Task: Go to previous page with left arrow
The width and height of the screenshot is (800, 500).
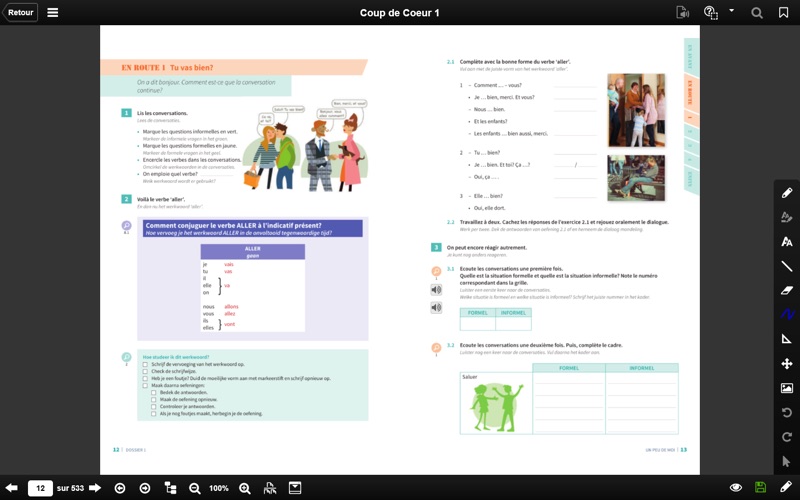Action: tap(11, 488)
